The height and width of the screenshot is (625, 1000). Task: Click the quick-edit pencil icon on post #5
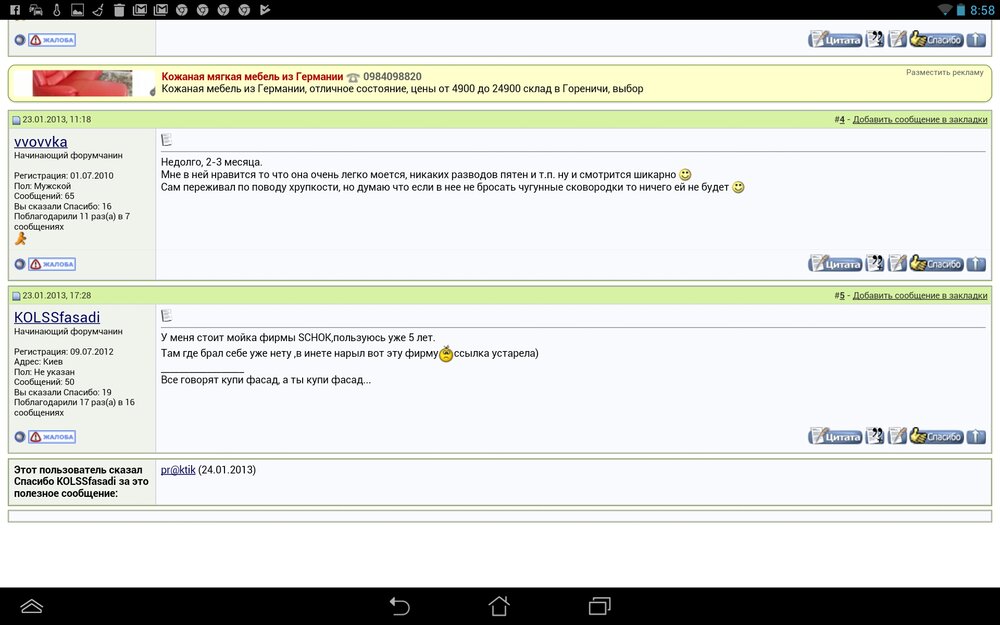coord(896,436)
